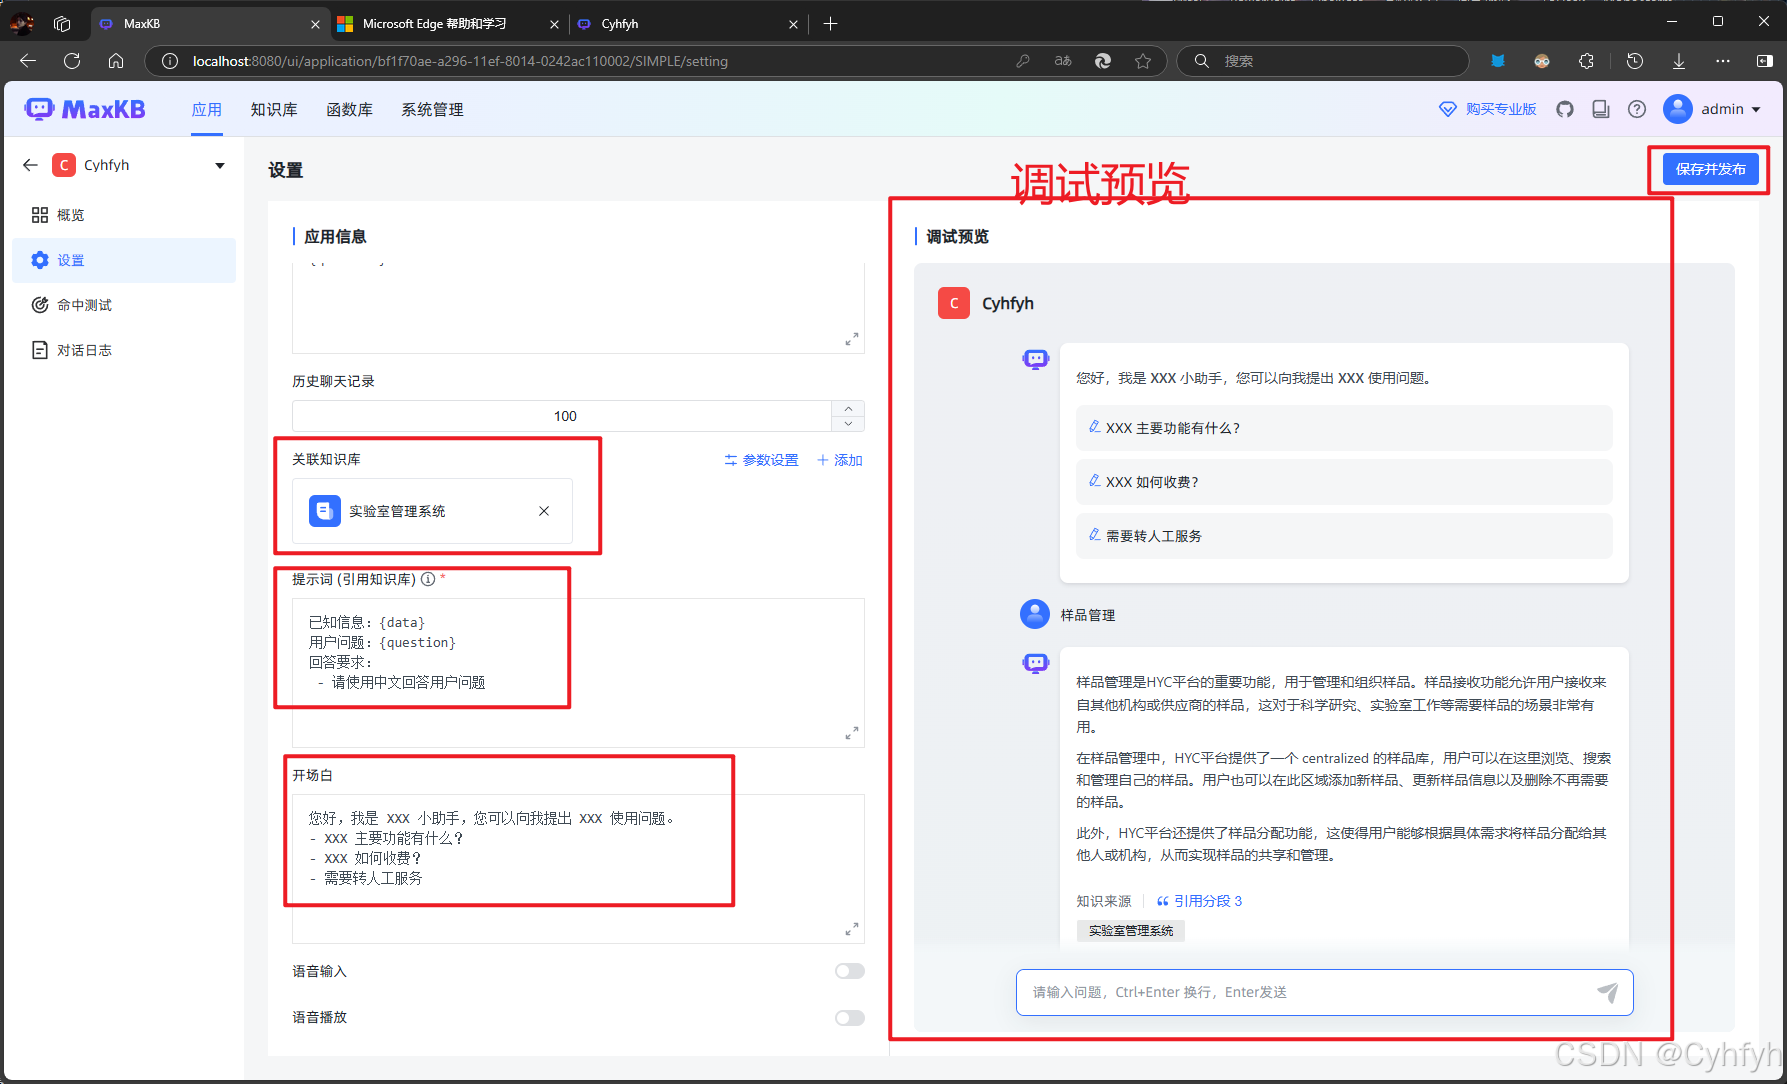The width and height of the screenshot is (1787, 1084).
Task: Click into the 开场白 textarea
Action: tap(578, 869)
